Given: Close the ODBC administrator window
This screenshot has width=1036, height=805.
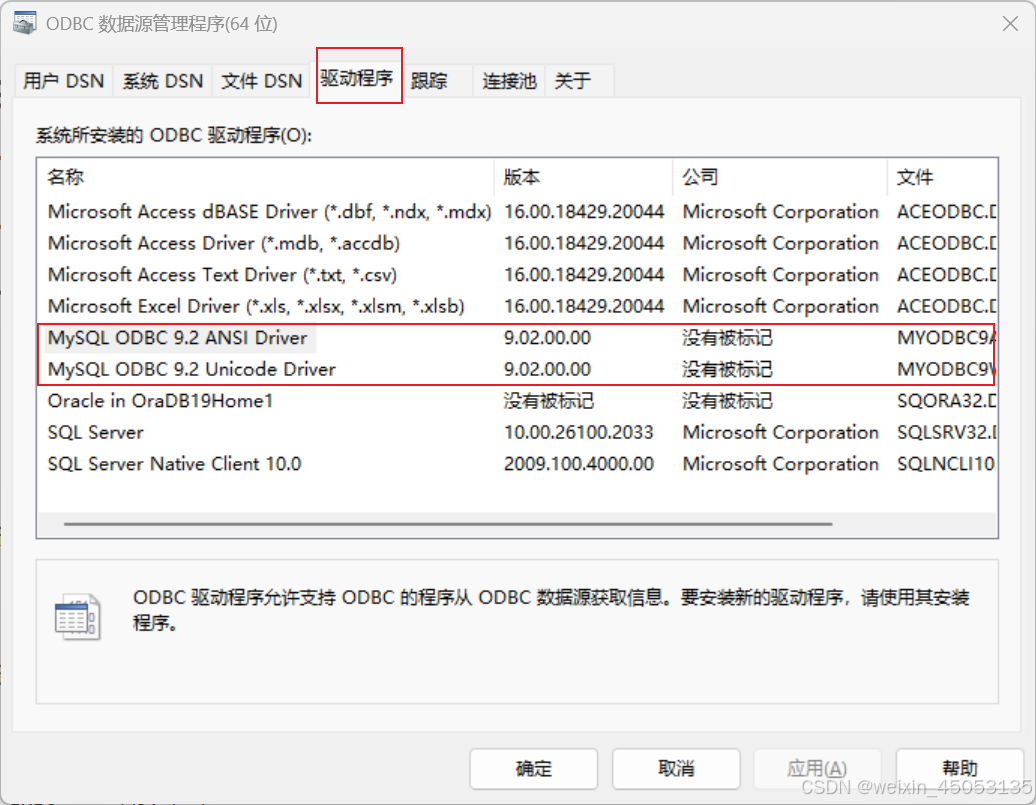Looking at the screenshot, I should click(x=1010, y=24).
